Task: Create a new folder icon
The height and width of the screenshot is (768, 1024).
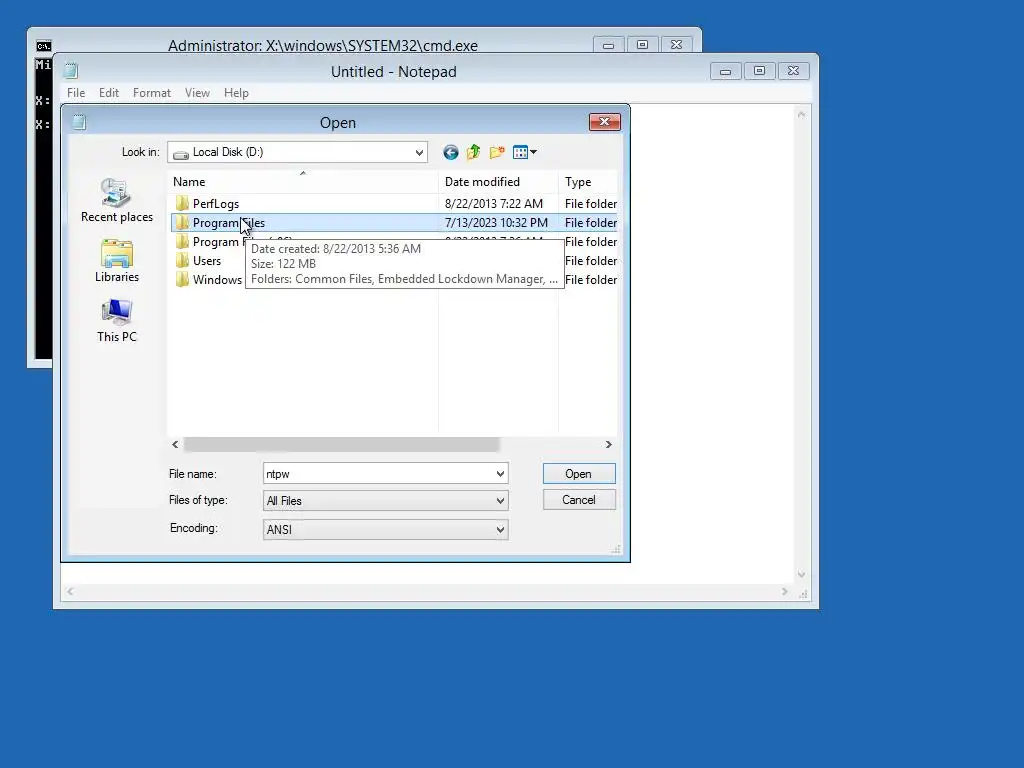Action: coord(497,152)
